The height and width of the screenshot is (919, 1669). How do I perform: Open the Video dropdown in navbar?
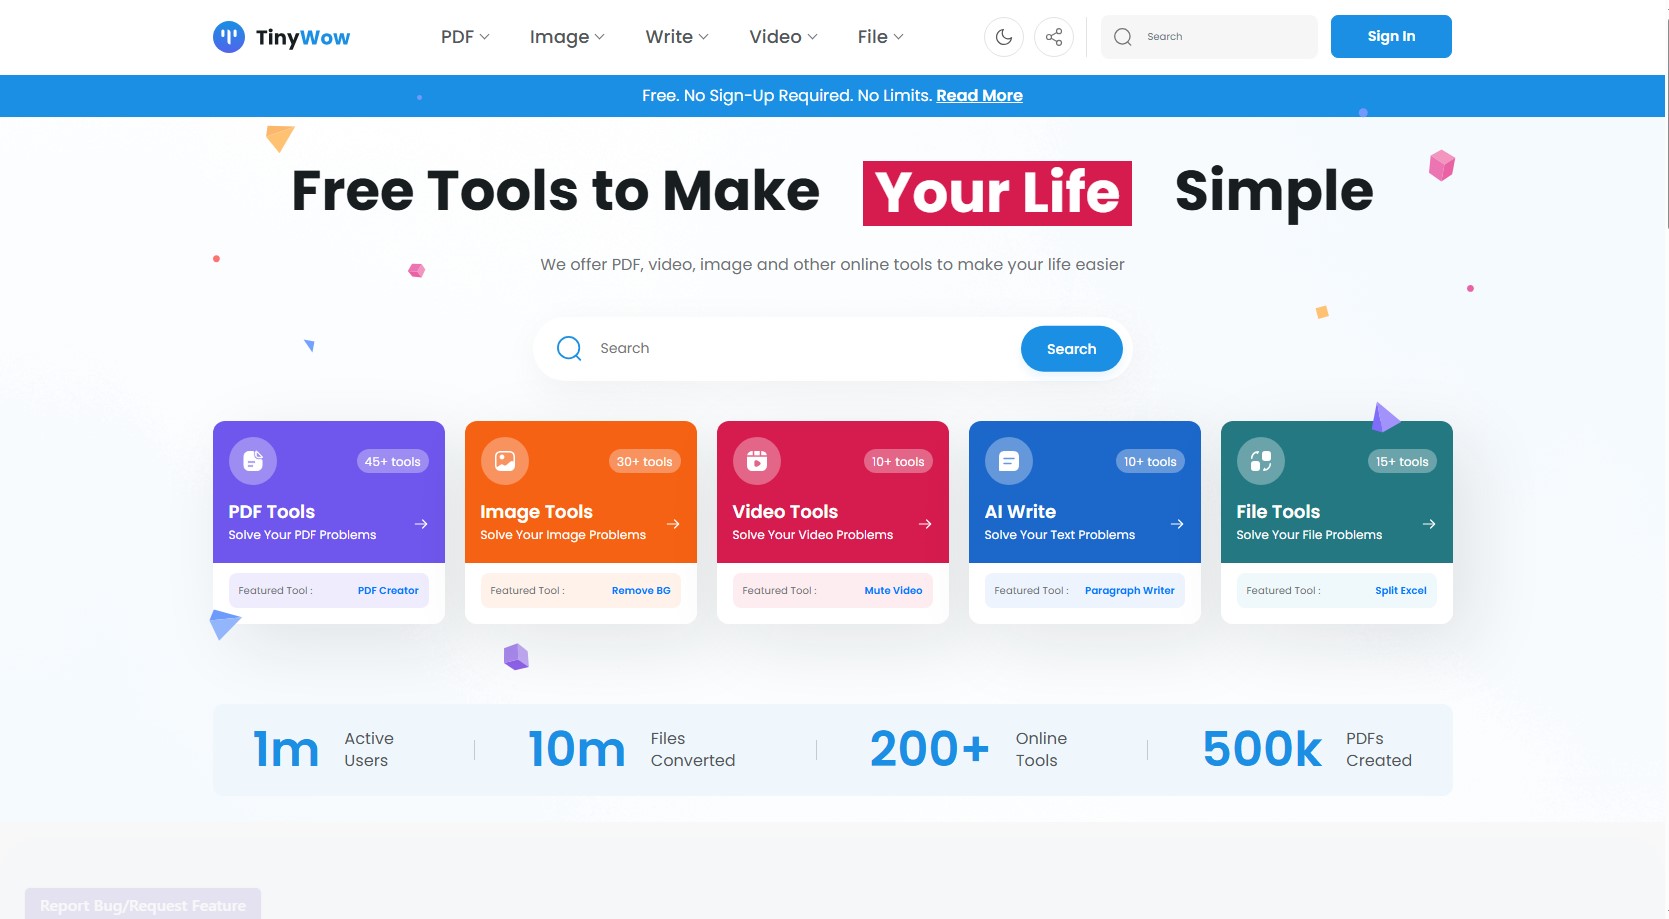783,37
